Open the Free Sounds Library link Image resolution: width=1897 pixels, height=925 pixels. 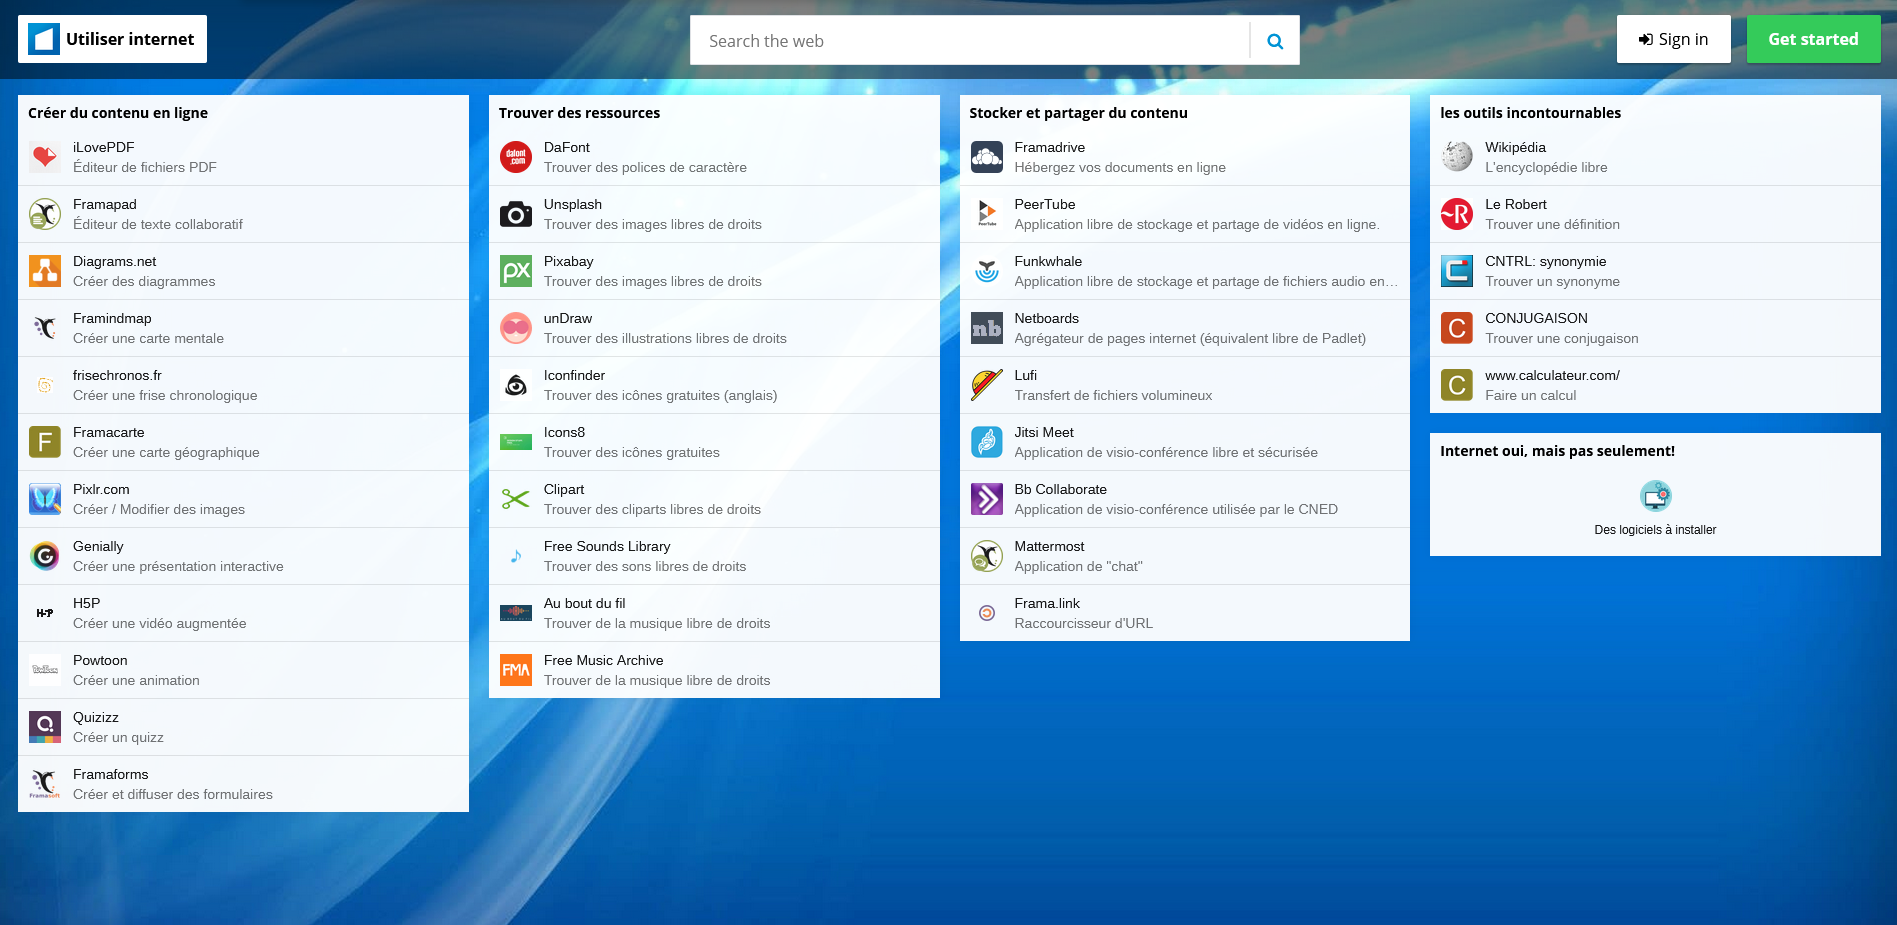click(x=714, y=556)
